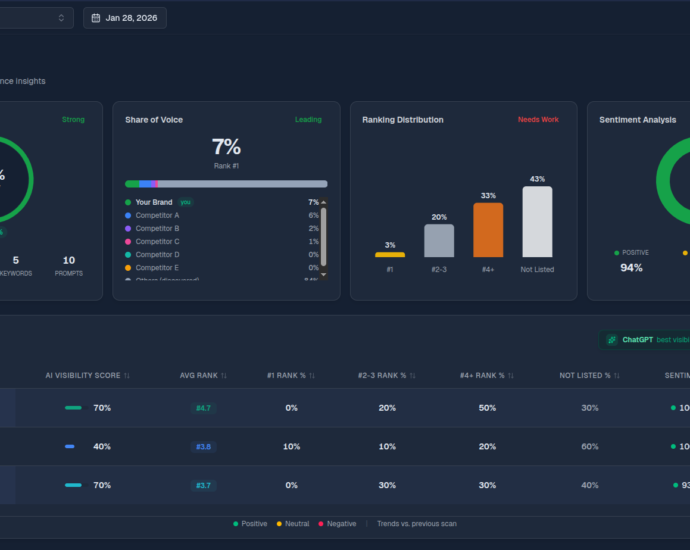The image size is (690, 550).
Task: Click sort icon for #2-3 Rank %
Action: [412, 376]
